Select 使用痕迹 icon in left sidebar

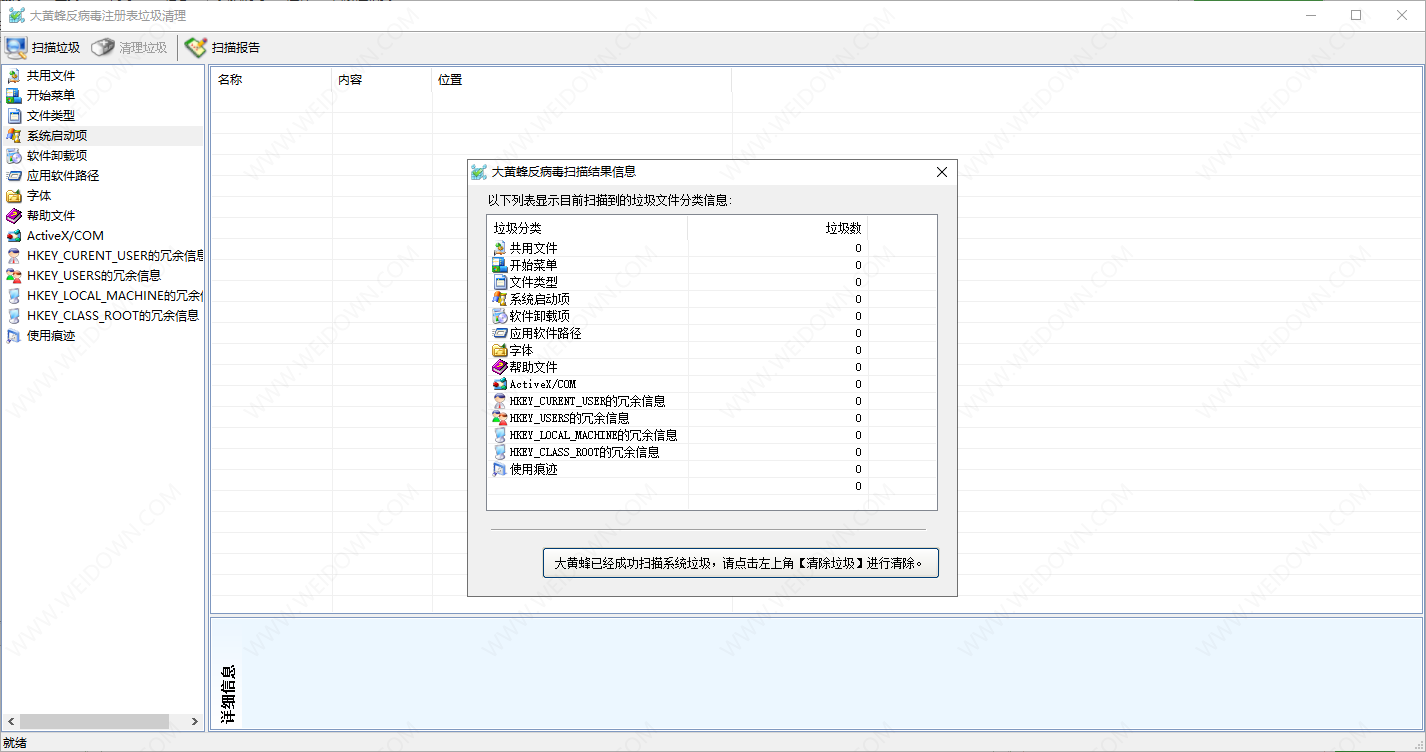coord(13,336)
